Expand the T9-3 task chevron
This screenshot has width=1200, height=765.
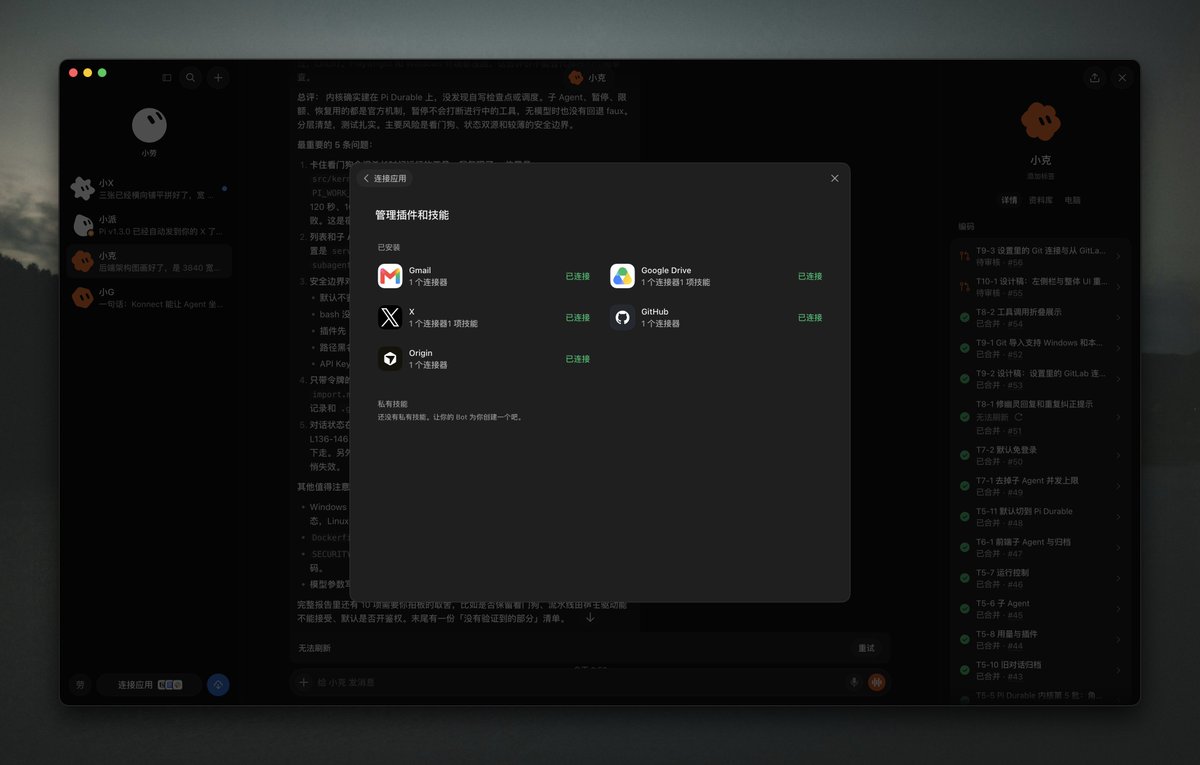tap(1118, 257)
